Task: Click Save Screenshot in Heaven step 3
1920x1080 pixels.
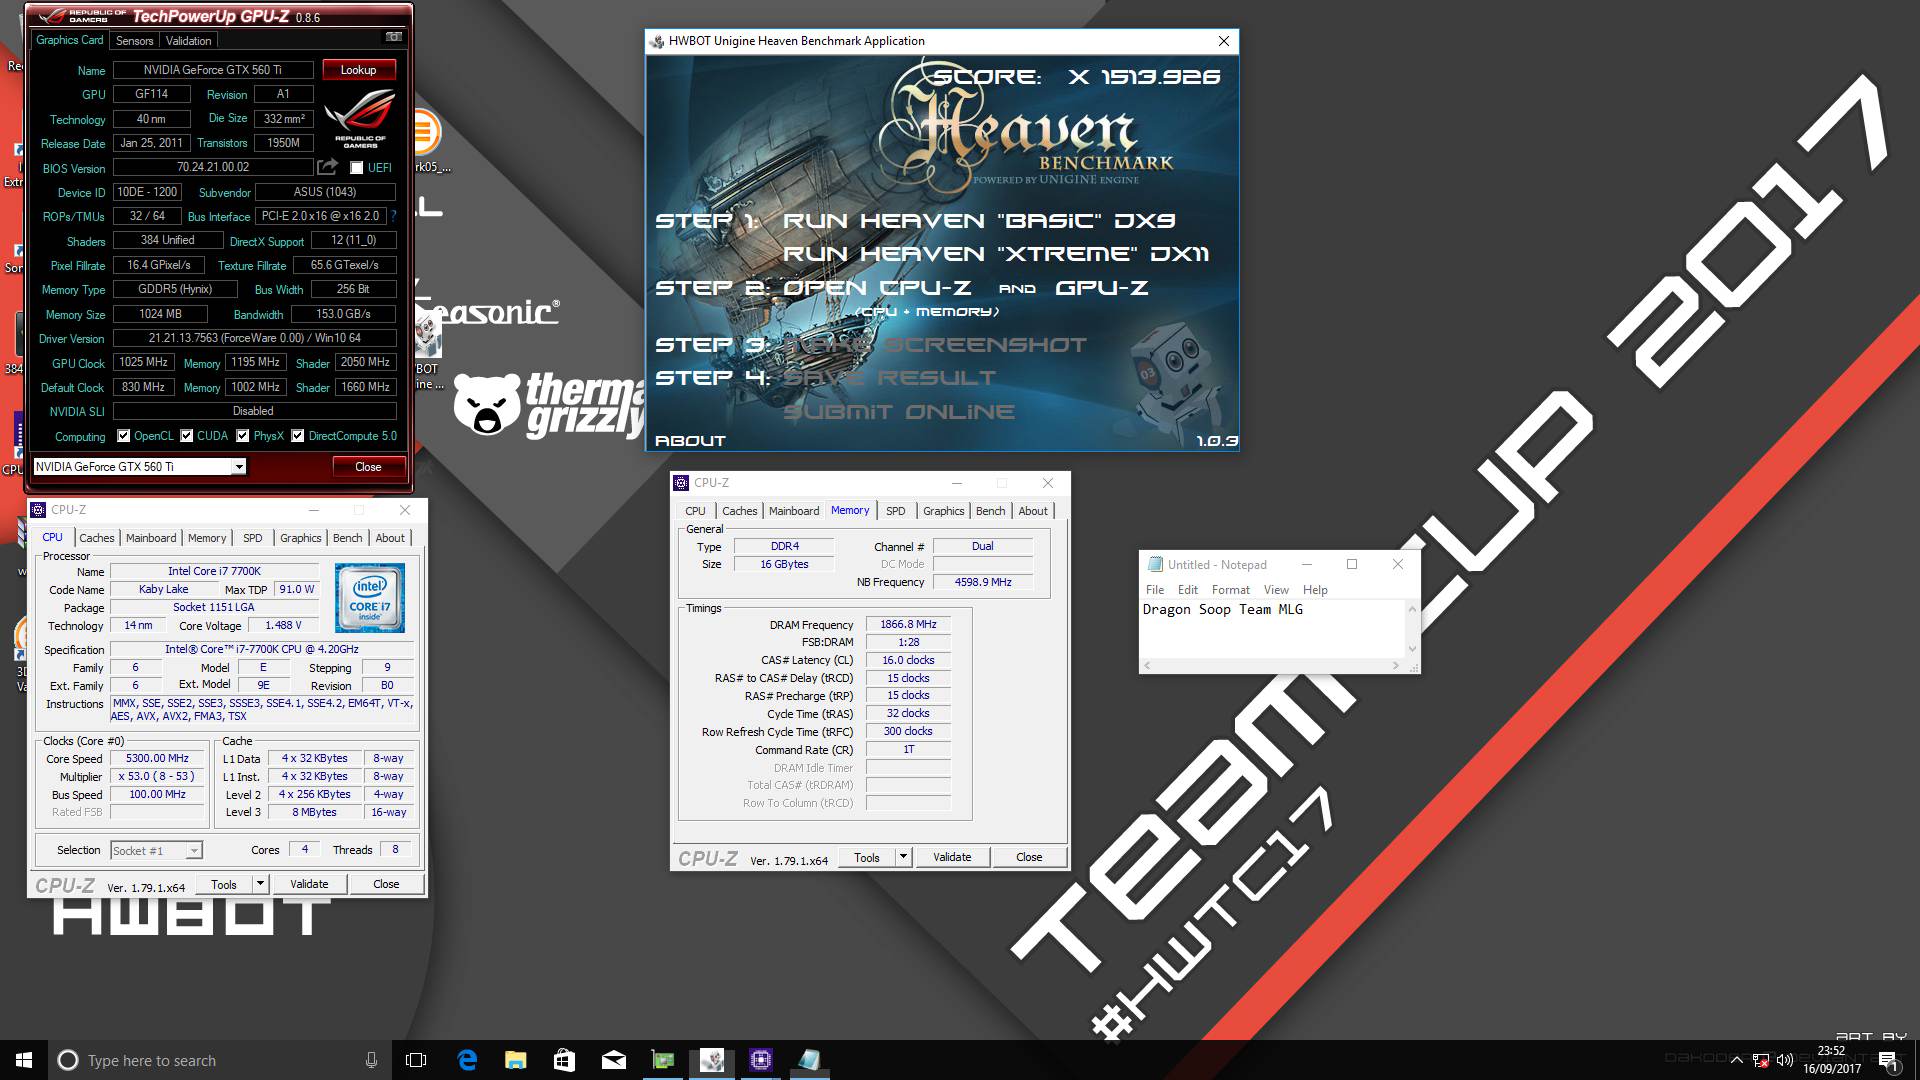Action: [x=935, y=345]
